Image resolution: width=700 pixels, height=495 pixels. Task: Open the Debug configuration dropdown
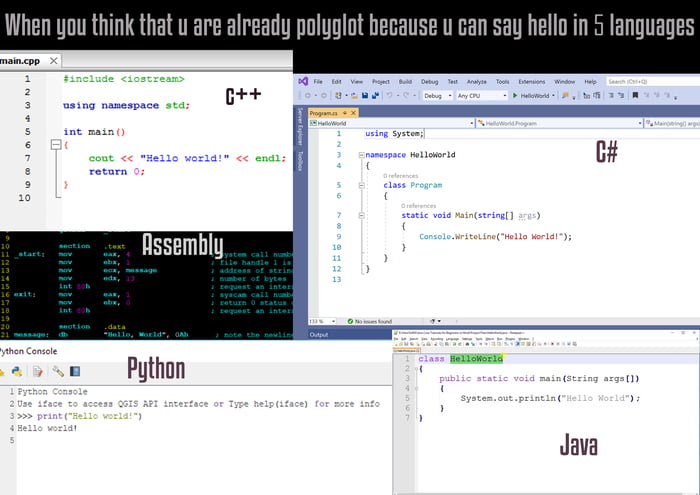pos(436,96)
